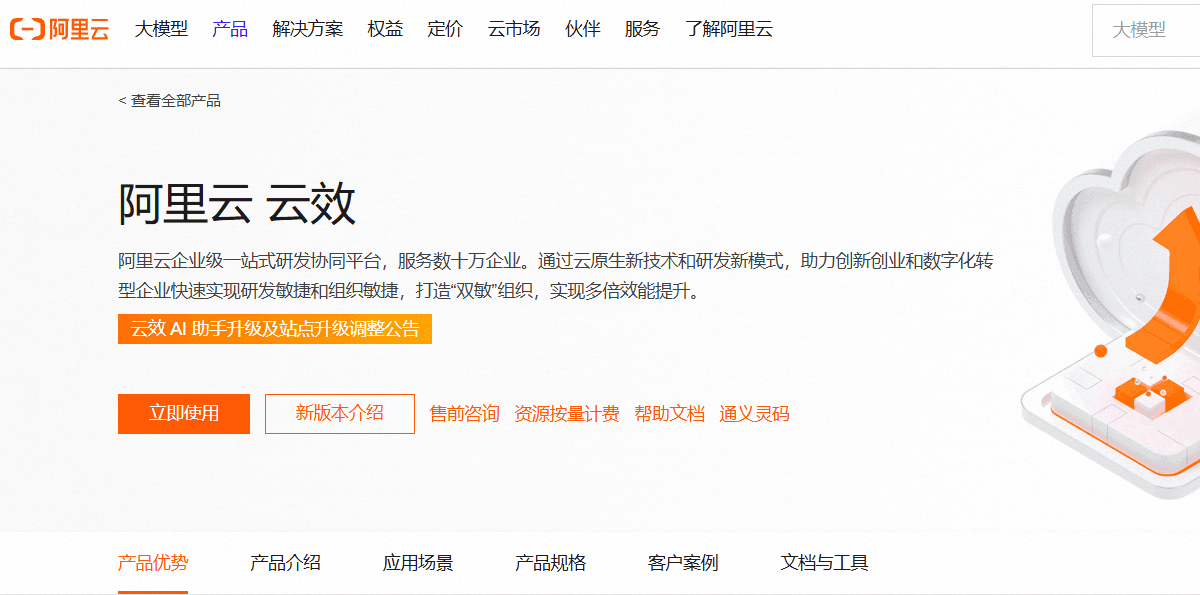1200x595 pixels.
Task: Open the 云效 AI 助手升级 announcement banner
Action: click(275, 329)
